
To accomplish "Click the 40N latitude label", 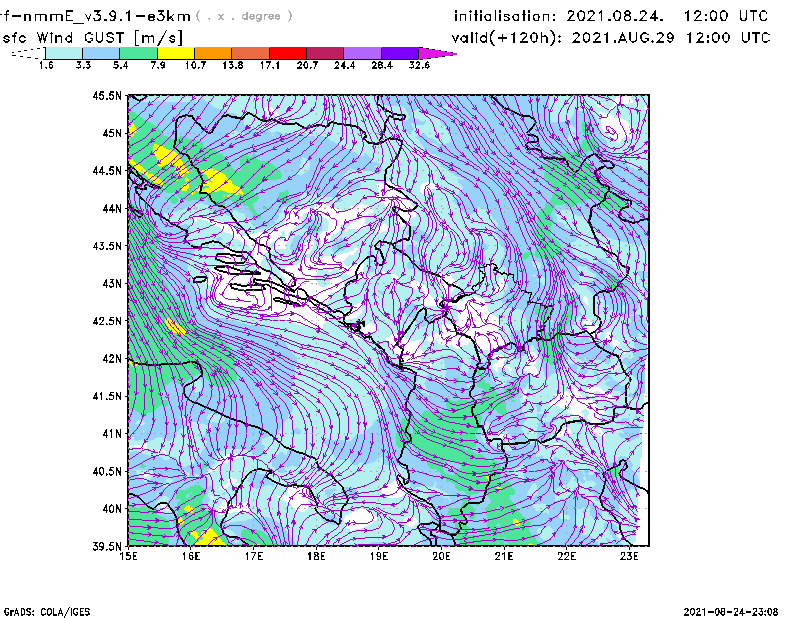I will coord(112,509).
